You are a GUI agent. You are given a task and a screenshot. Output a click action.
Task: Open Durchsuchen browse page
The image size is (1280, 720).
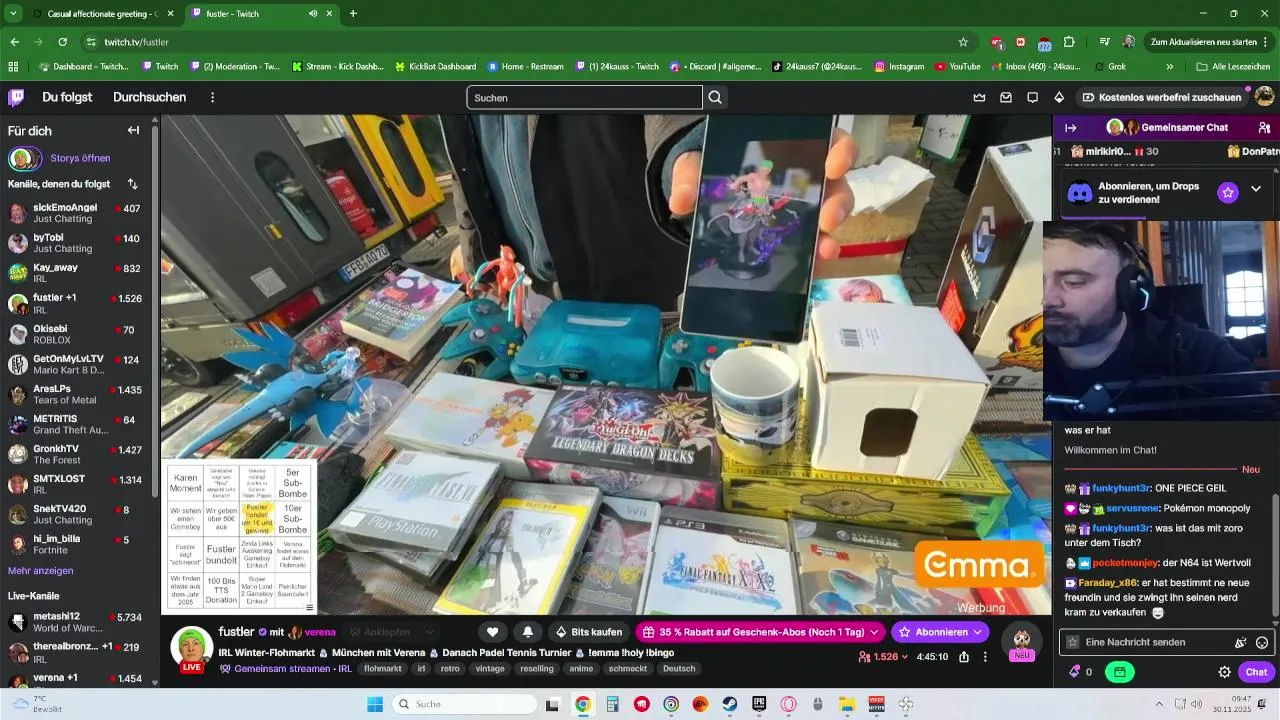click(150, 97)
